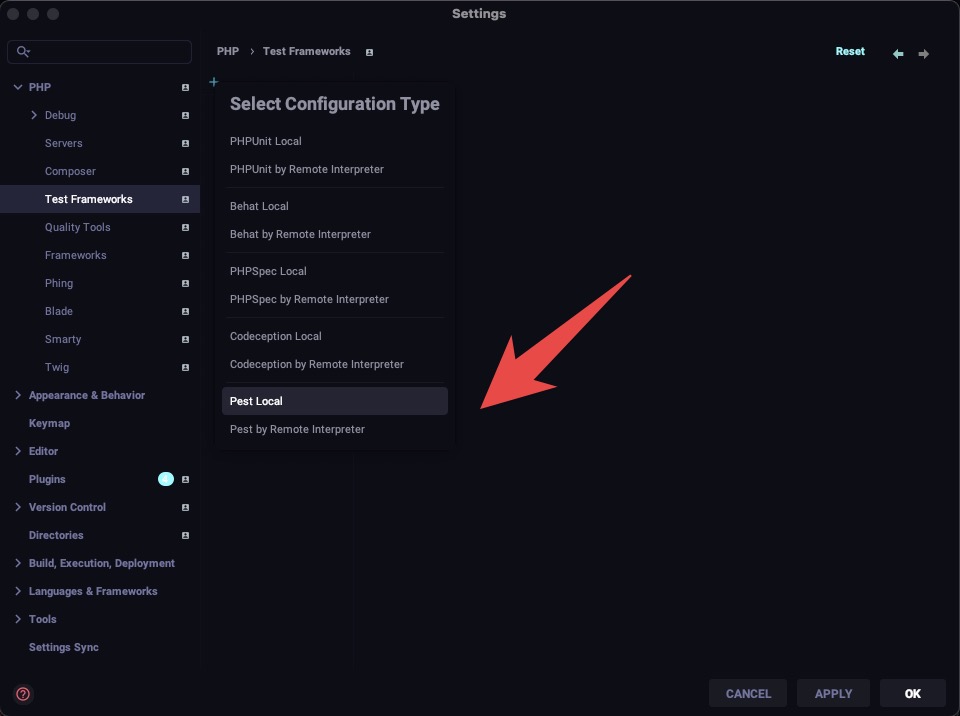Select Test Frameworks in sidebar
The image size is (960, 716).
coord(100,199)
